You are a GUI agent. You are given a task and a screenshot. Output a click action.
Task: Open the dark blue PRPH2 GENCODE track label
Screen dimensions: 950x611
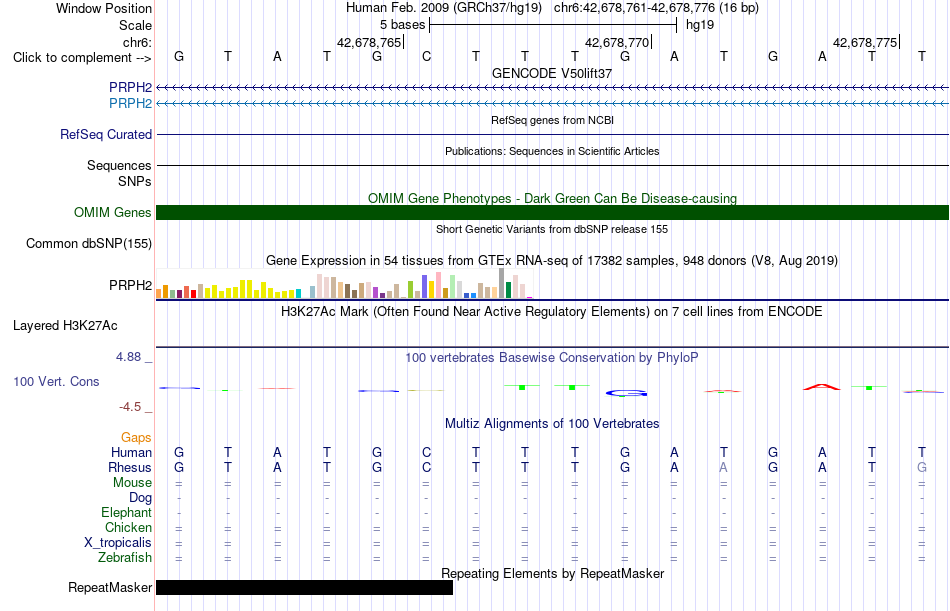(x=130, y=87)
